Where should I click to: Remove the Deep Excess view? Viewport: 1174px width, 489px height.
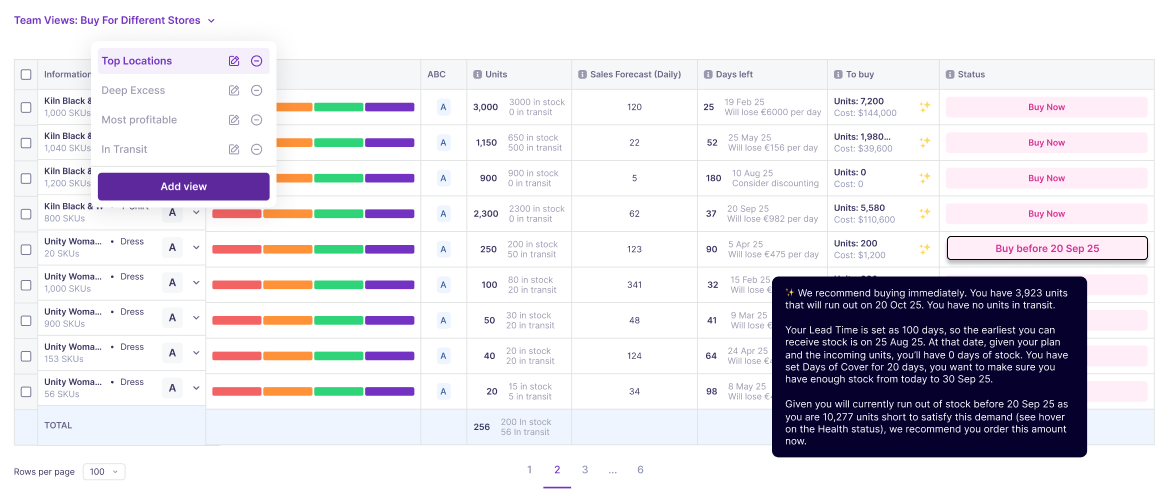pyautogui.click(x=256, y=91)
